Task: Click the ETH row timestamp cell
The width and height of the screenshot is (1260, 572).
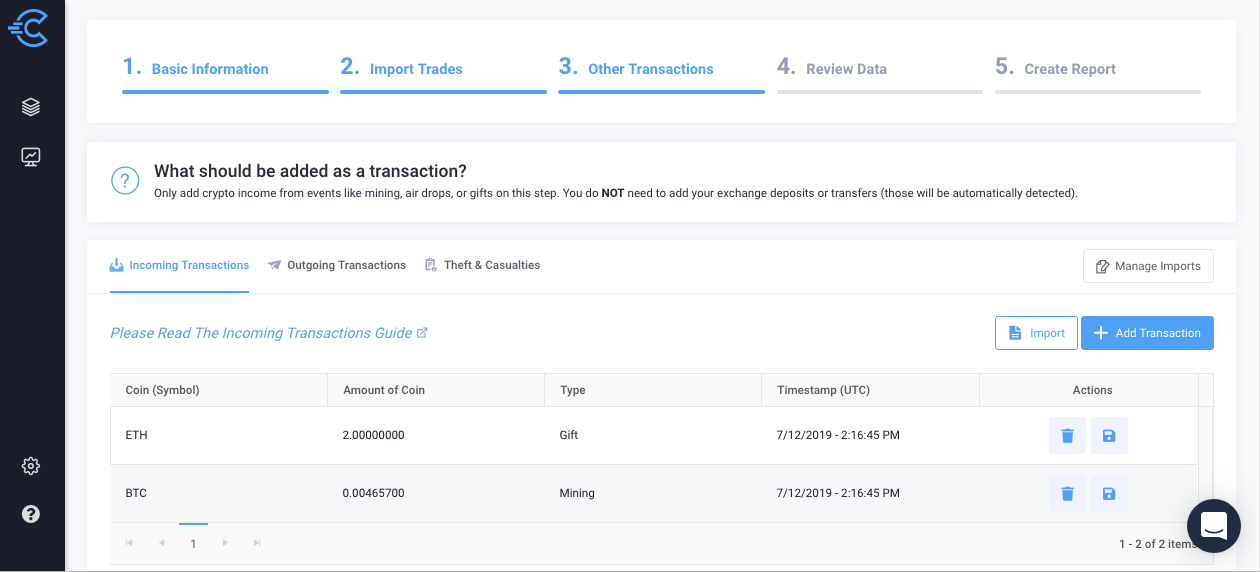Action: [x=870, y=436]
